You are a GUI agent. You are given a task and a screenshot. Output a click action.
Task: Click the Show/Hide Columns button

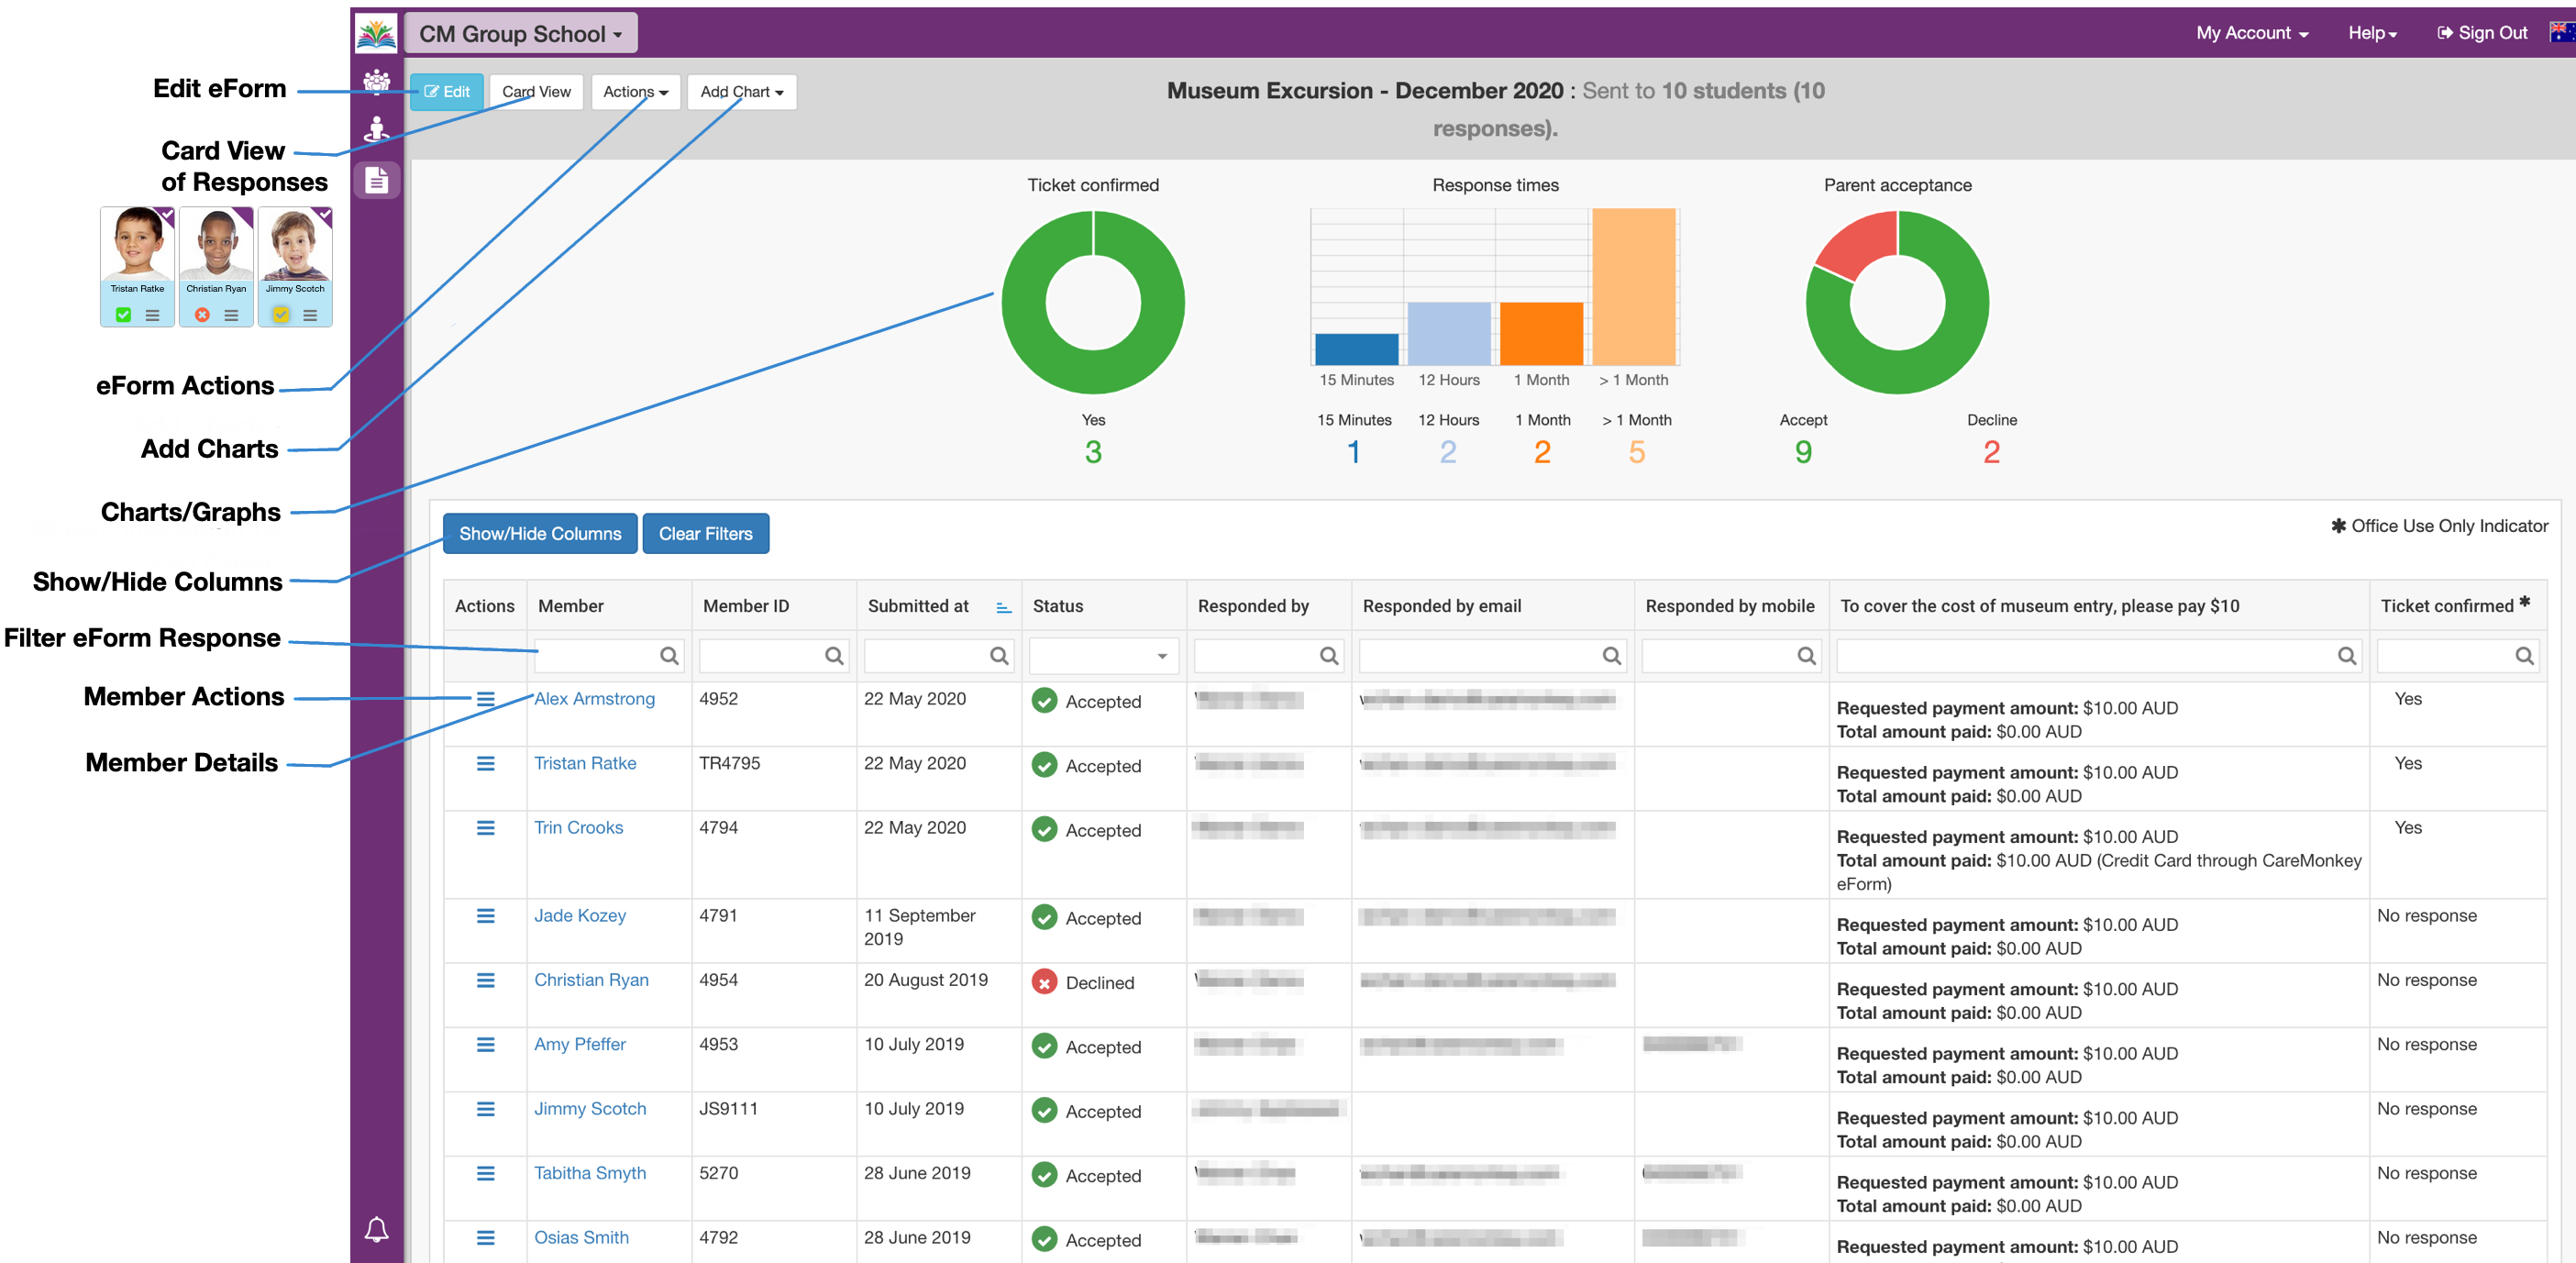click(x=540, y=534)
